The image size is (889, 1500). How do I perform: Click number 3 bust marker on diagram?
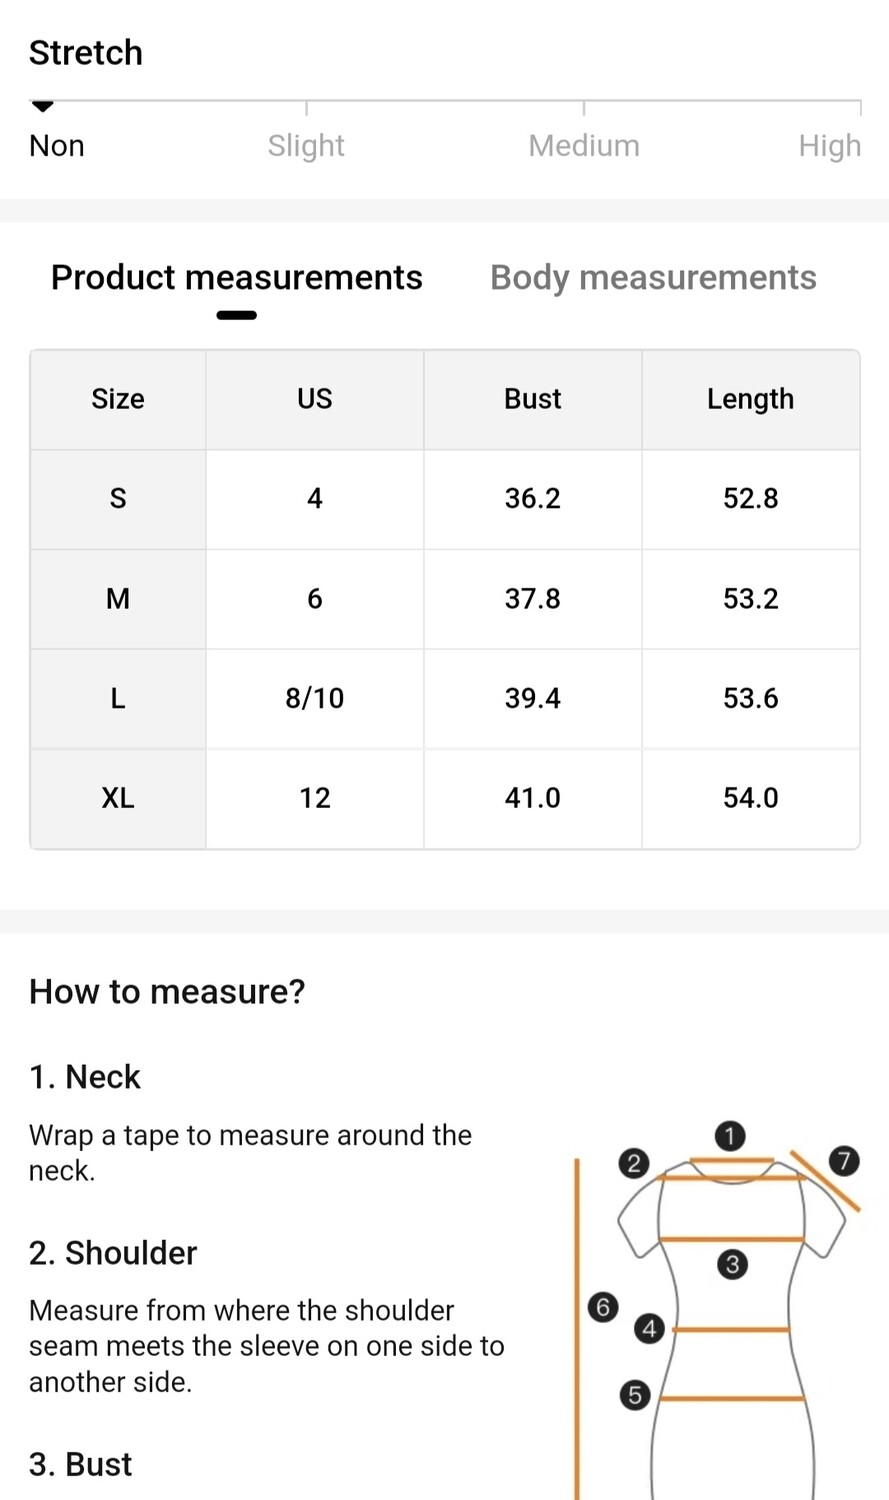[x=732, y=1265]
